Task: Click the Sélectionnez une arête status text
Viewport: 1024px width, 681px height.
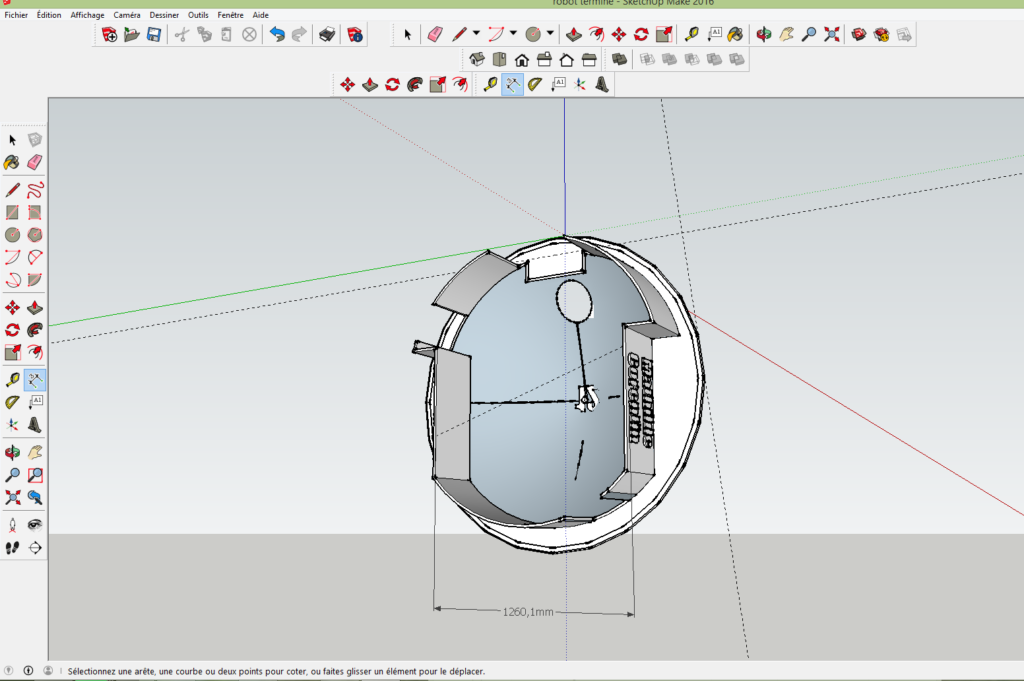Action: (276, 671)
